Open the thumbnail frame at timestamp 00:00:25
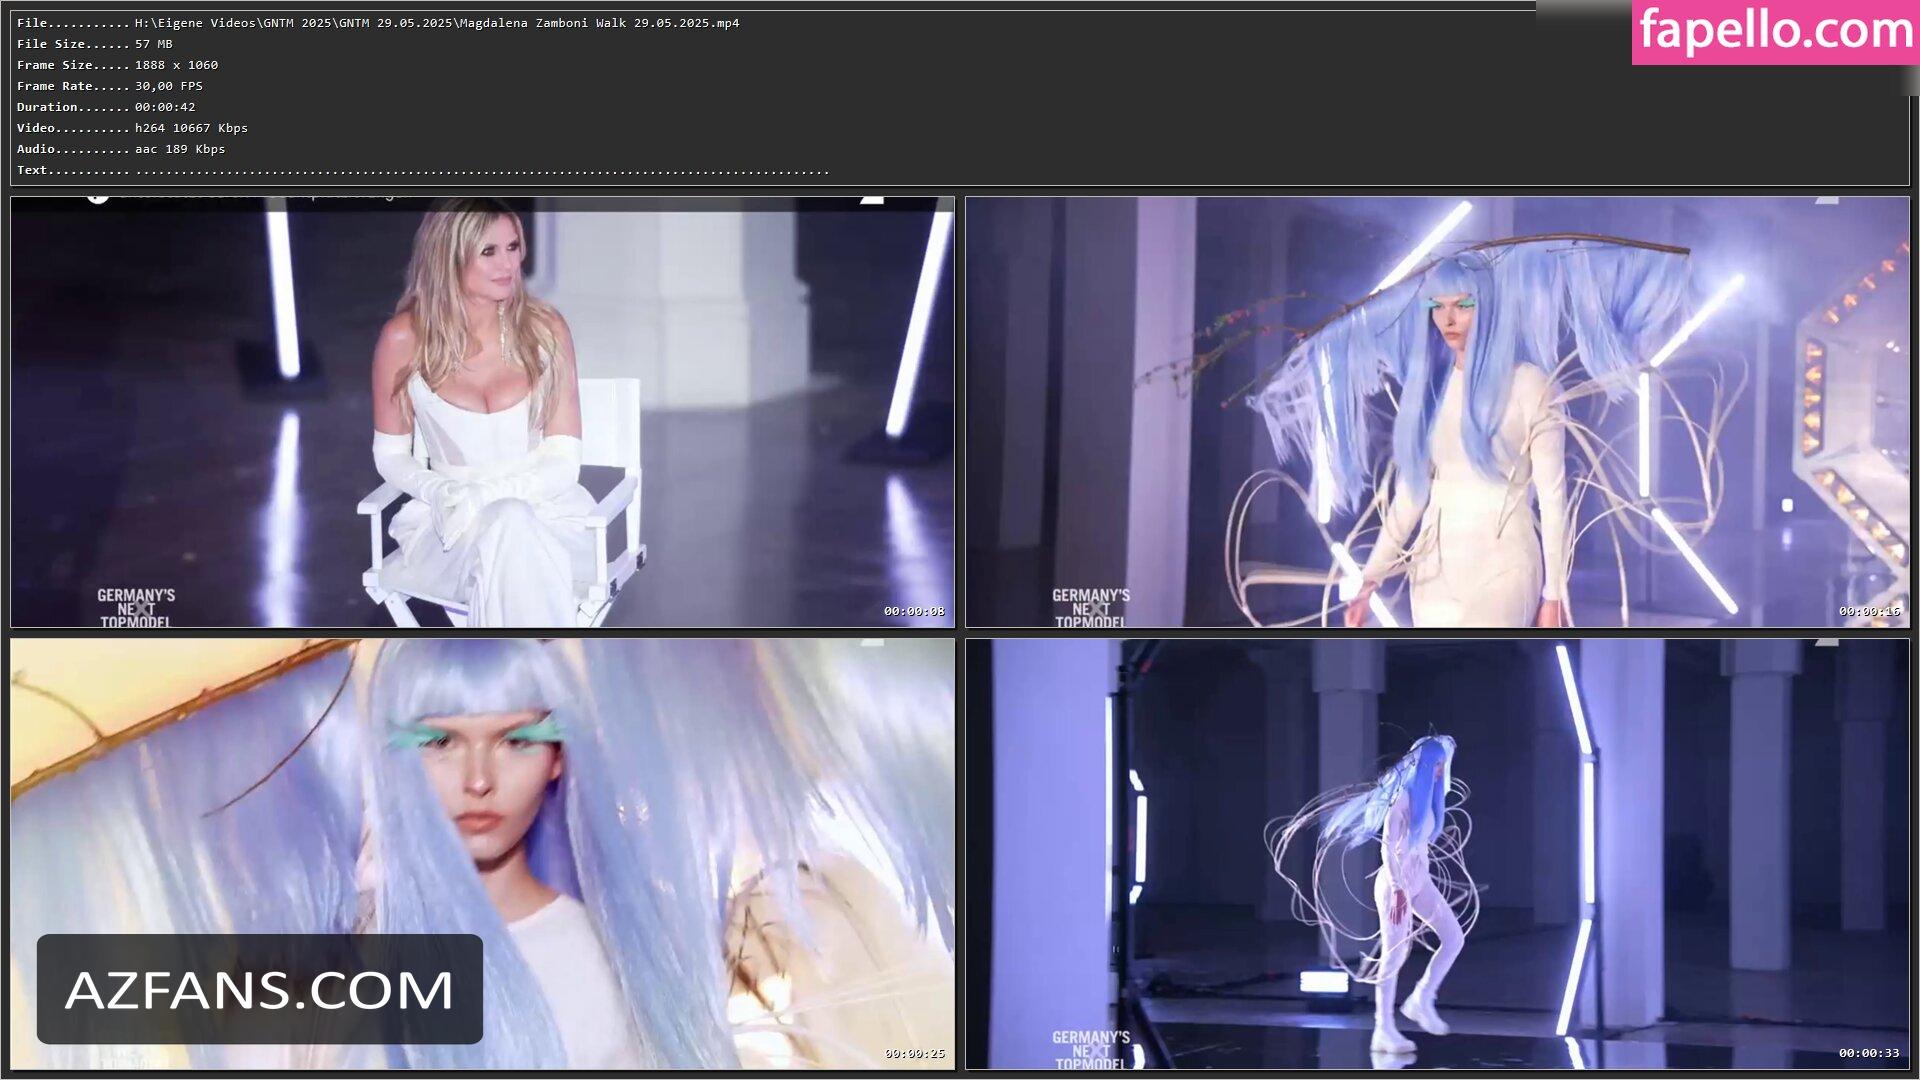 click(x=482, y=855)
